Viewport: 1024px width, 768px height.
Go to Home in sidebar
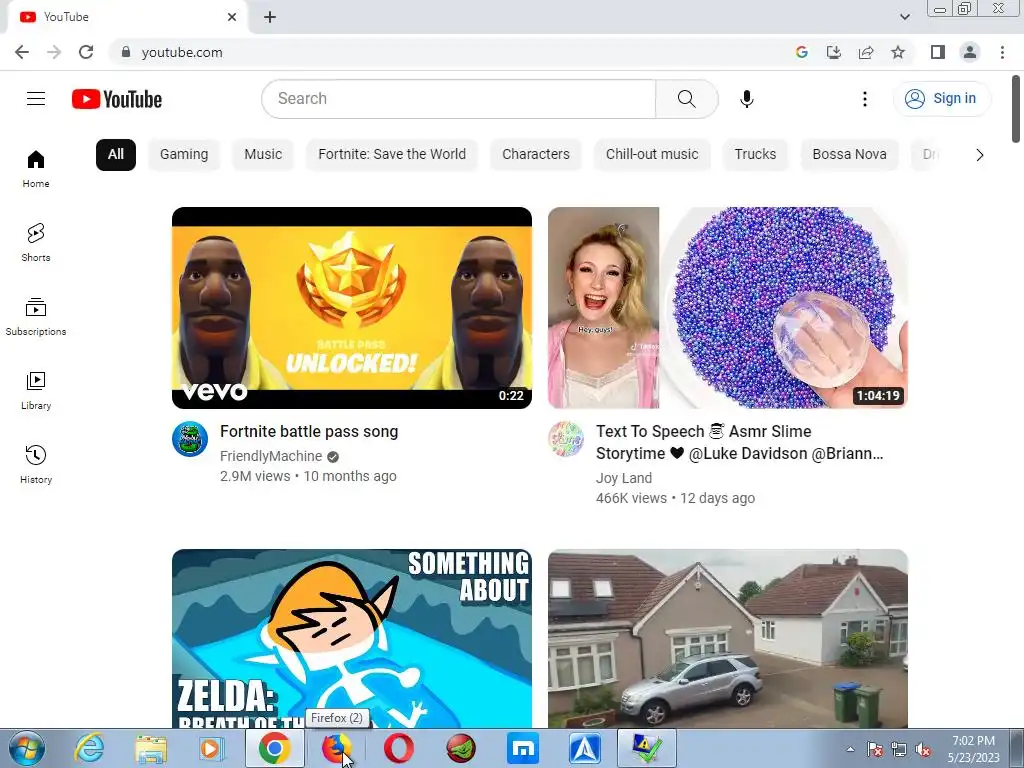tap(36, 168)
